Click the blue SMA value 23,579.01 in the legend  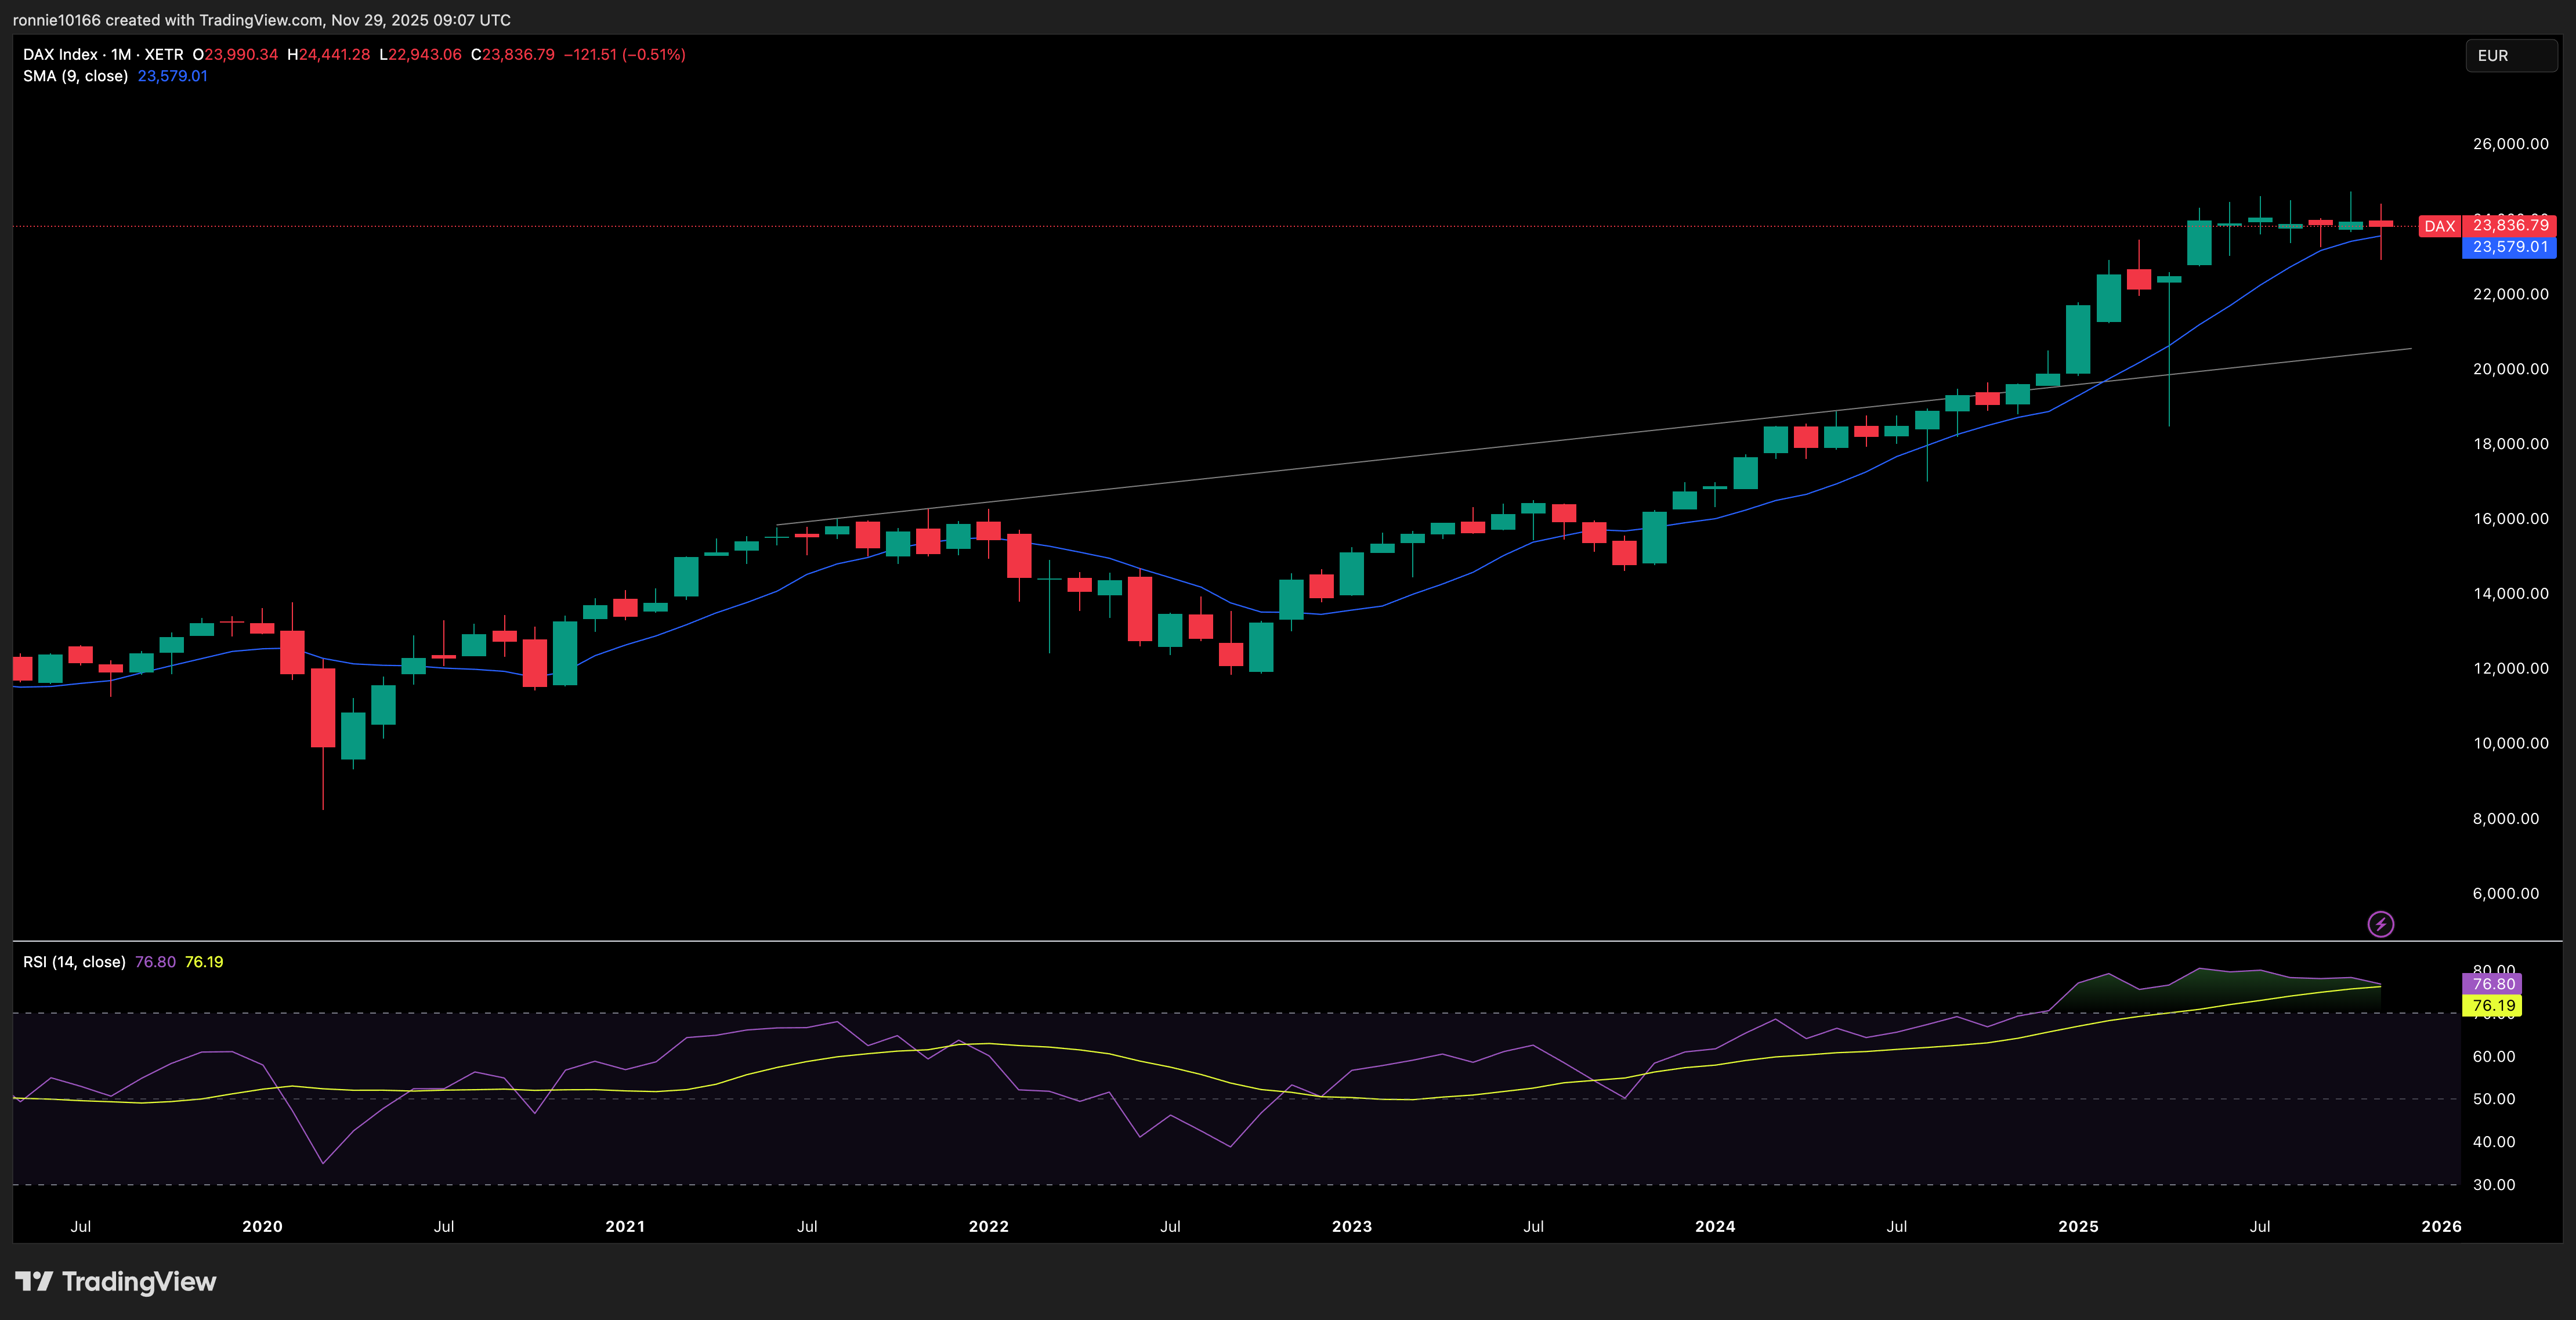(x=172, y=76)
